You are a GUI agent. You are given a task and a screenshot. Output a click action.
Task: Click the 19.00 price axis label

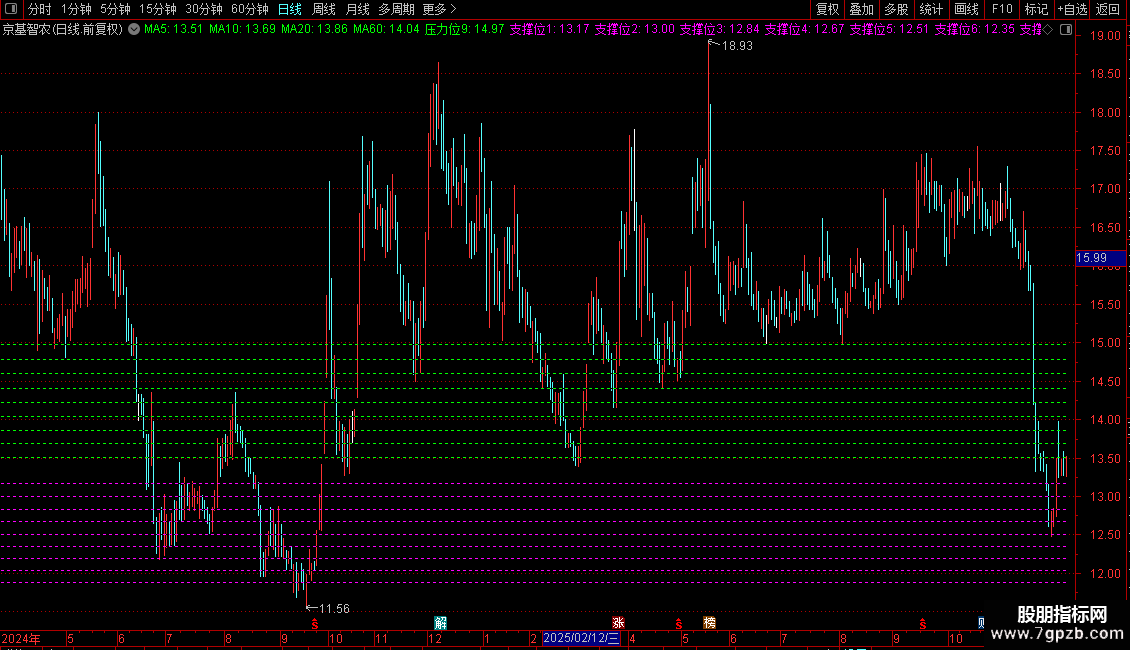click(1105, 35)
